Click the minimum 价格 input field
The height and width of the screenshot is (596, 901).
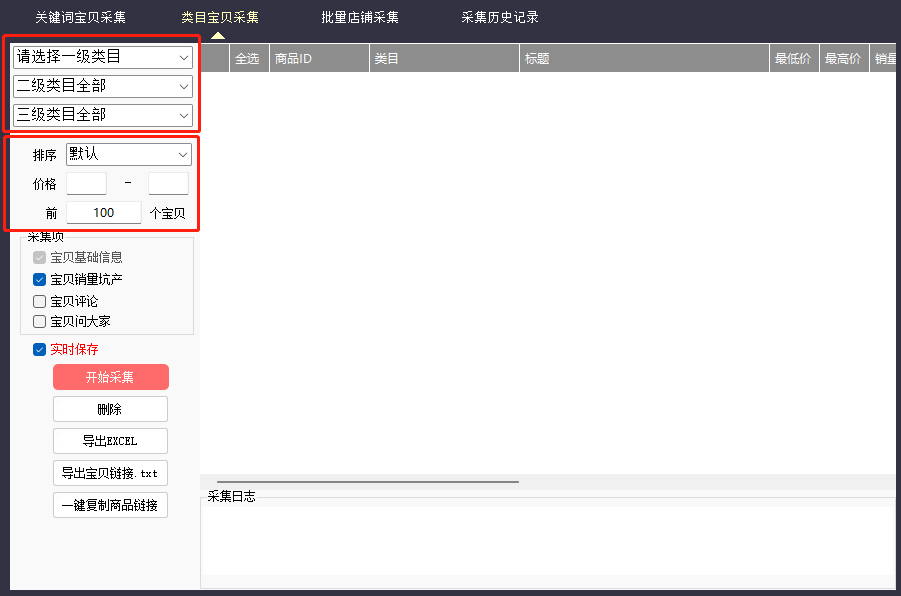86,183
